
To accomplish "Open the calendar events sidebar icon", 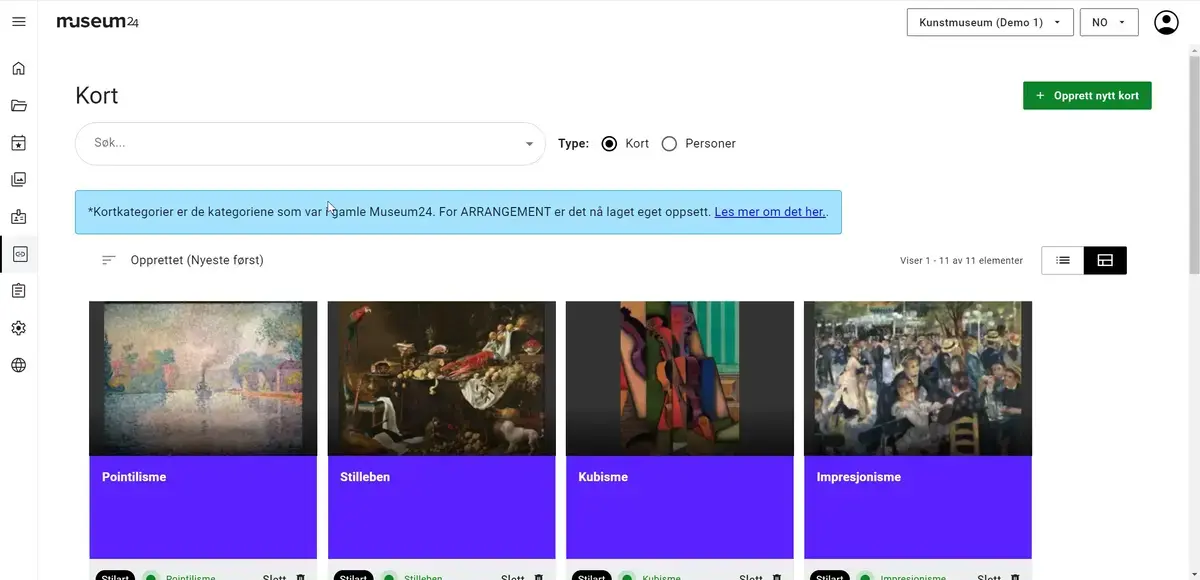I will coord(18,143).
